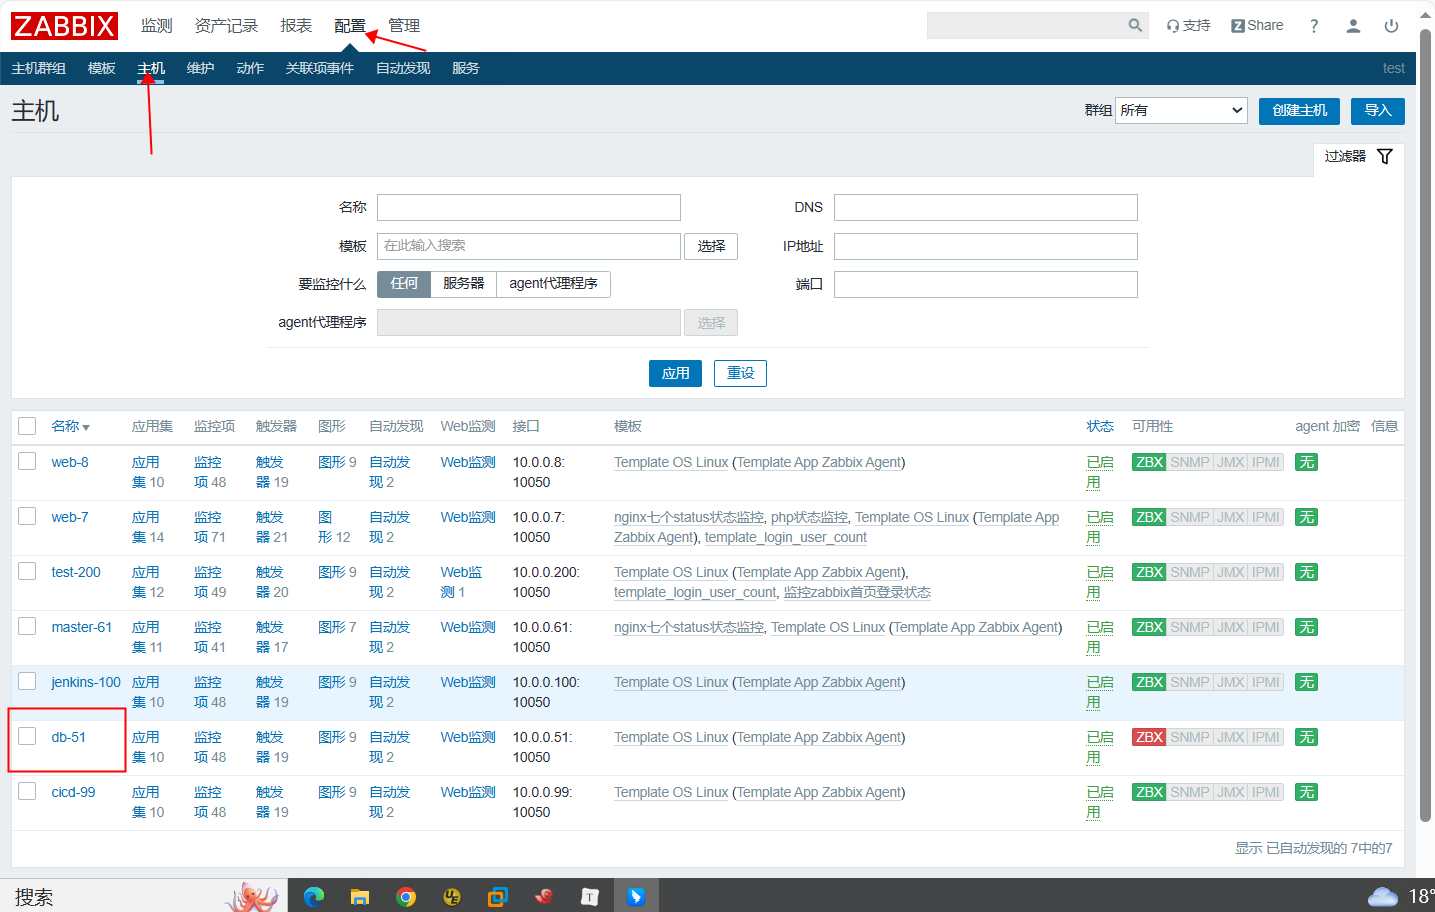
Task: Check the db-51 host checkbox
Action: (x=27, y=736)
